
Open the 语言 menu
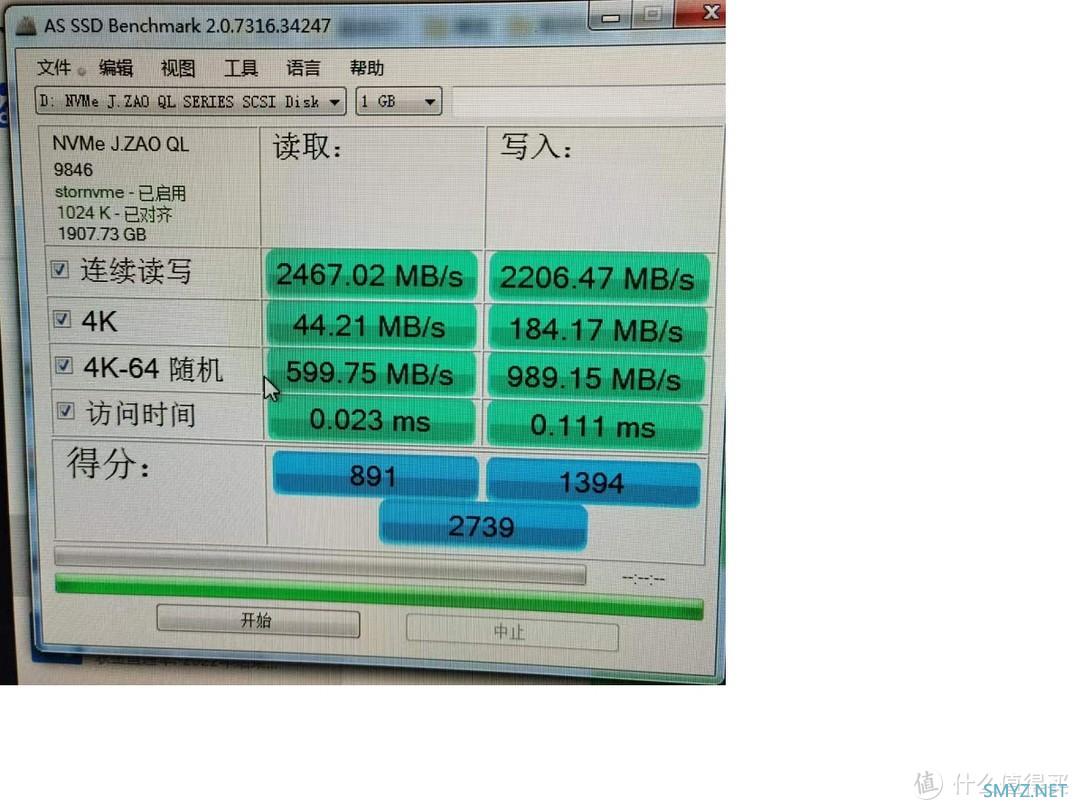coord(303,68)
